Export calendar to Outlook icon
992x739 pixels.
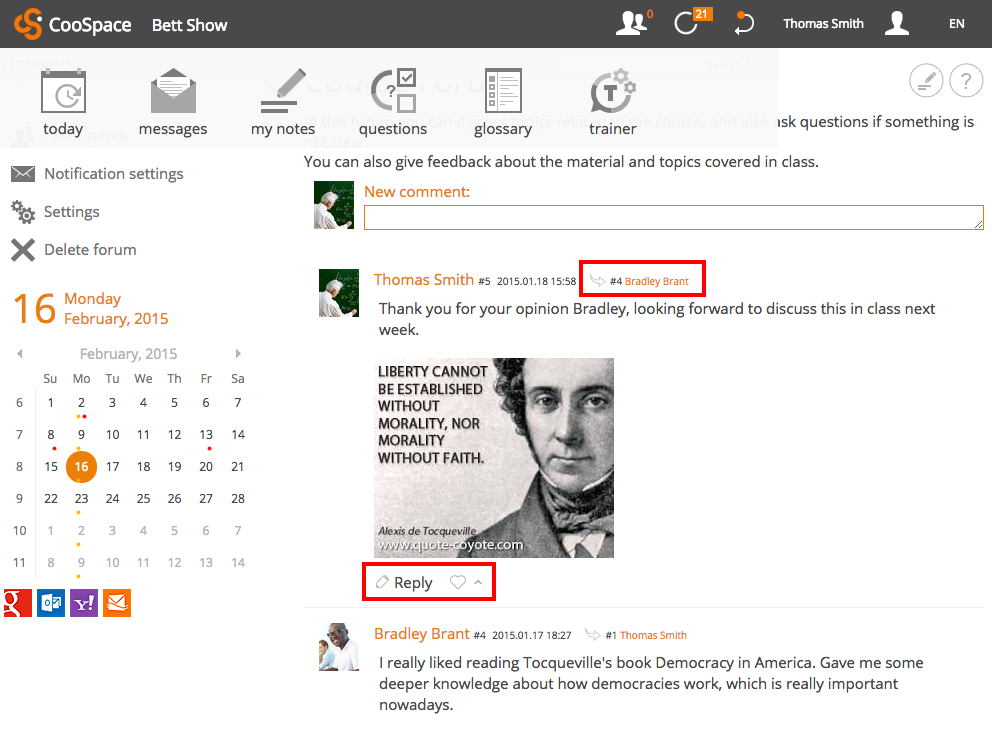tap(51, 603)
